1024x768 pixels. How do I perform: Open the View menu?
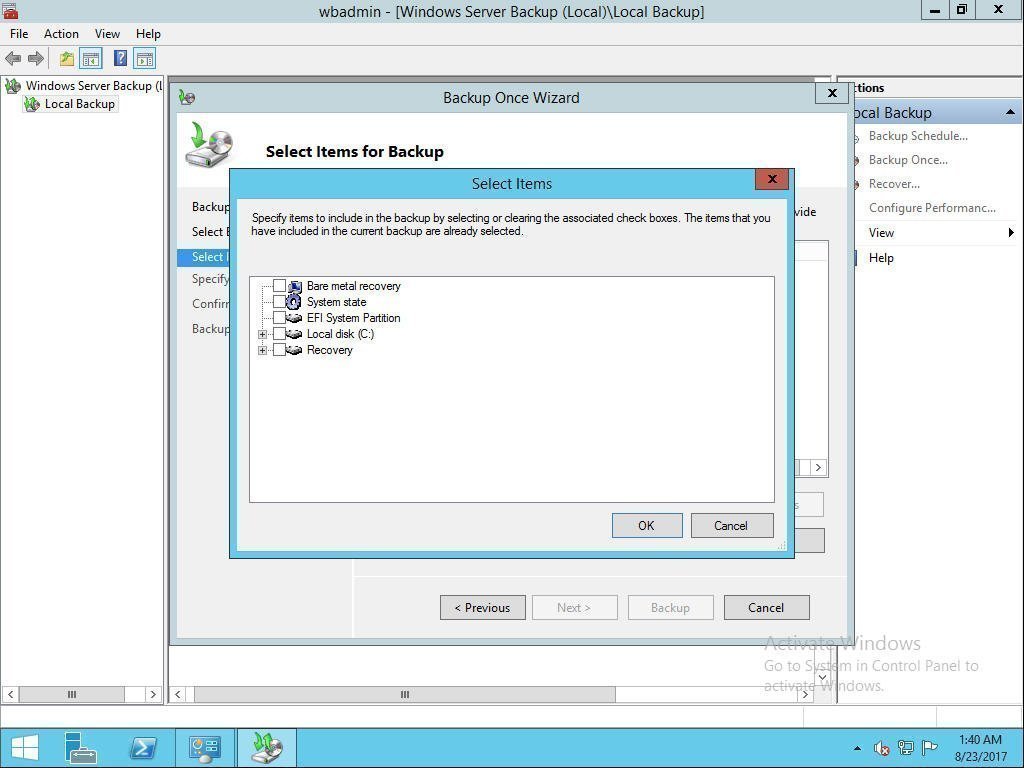pyautogui.click(x=107, y=34)
